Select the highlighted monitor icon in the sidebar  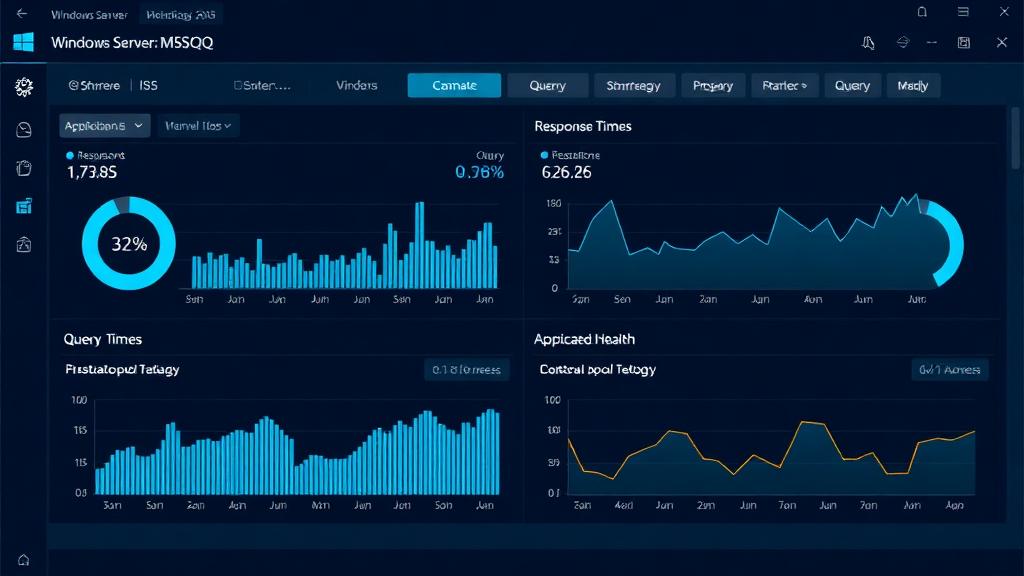[x=23, y=206]
